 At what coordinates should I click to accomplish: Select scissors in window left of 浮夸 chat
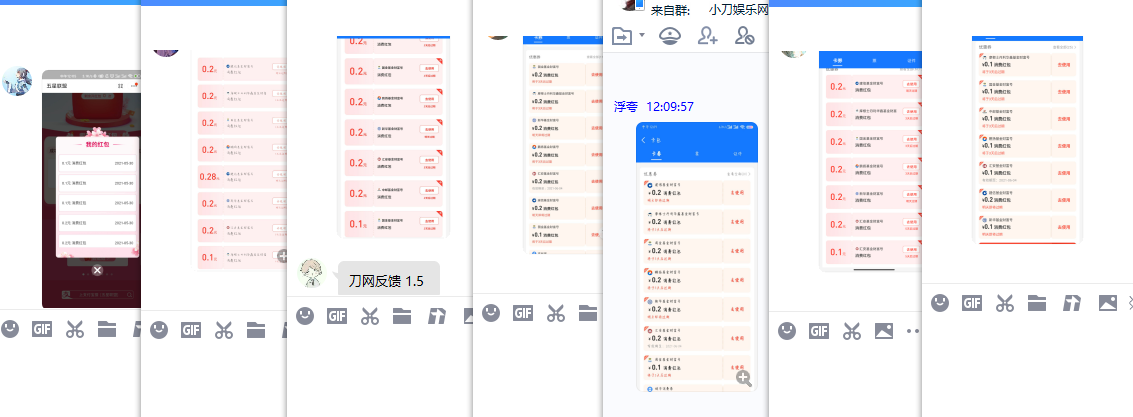coord(555,312)
